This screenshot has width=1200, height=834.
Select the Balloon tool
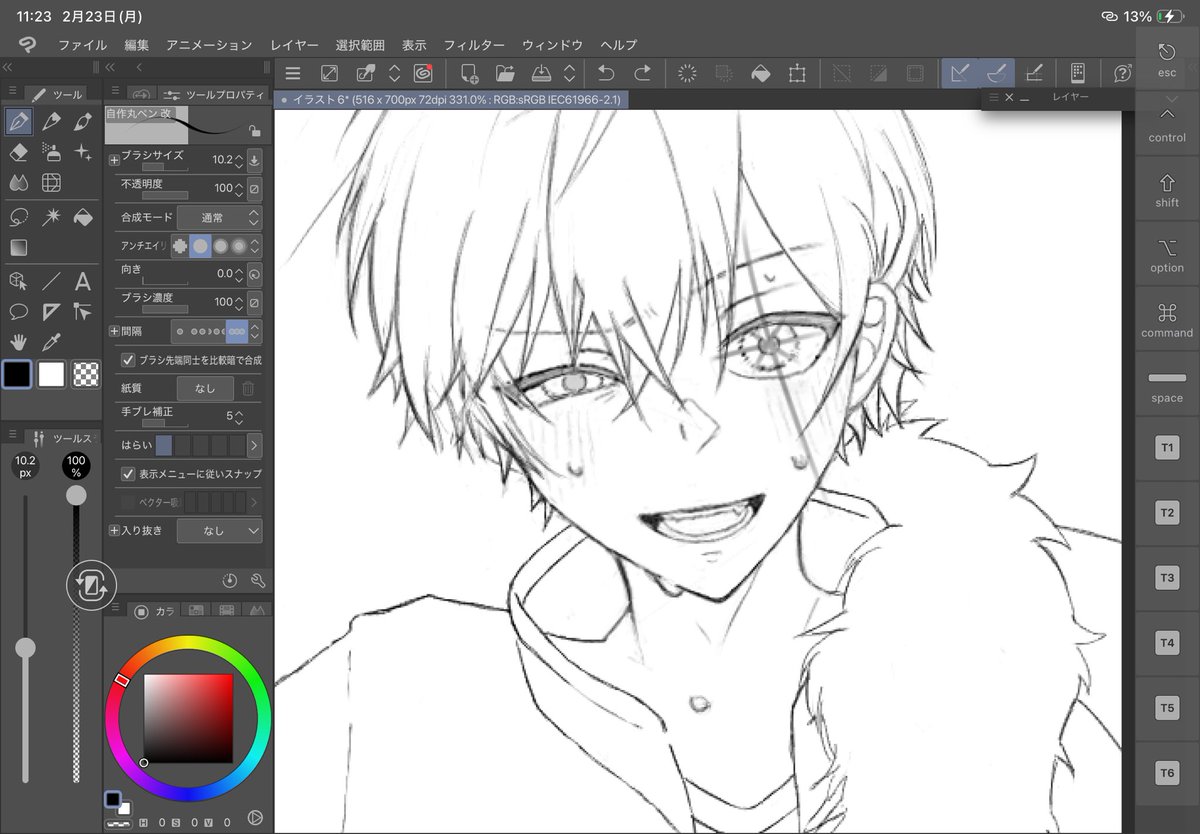coord(18,312)
